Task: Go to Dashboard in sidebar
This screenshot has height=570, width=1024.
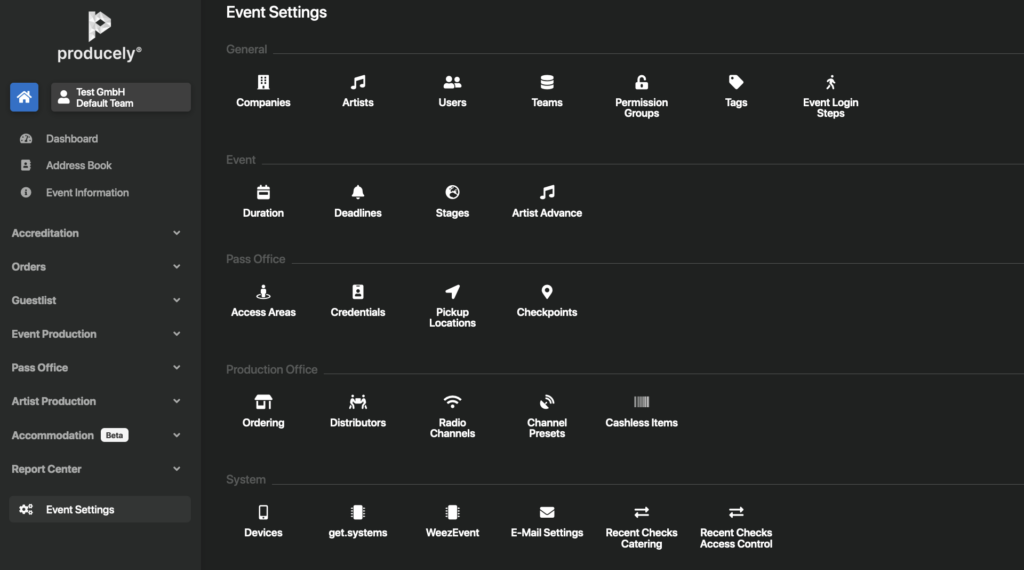Action: (71, 139)
